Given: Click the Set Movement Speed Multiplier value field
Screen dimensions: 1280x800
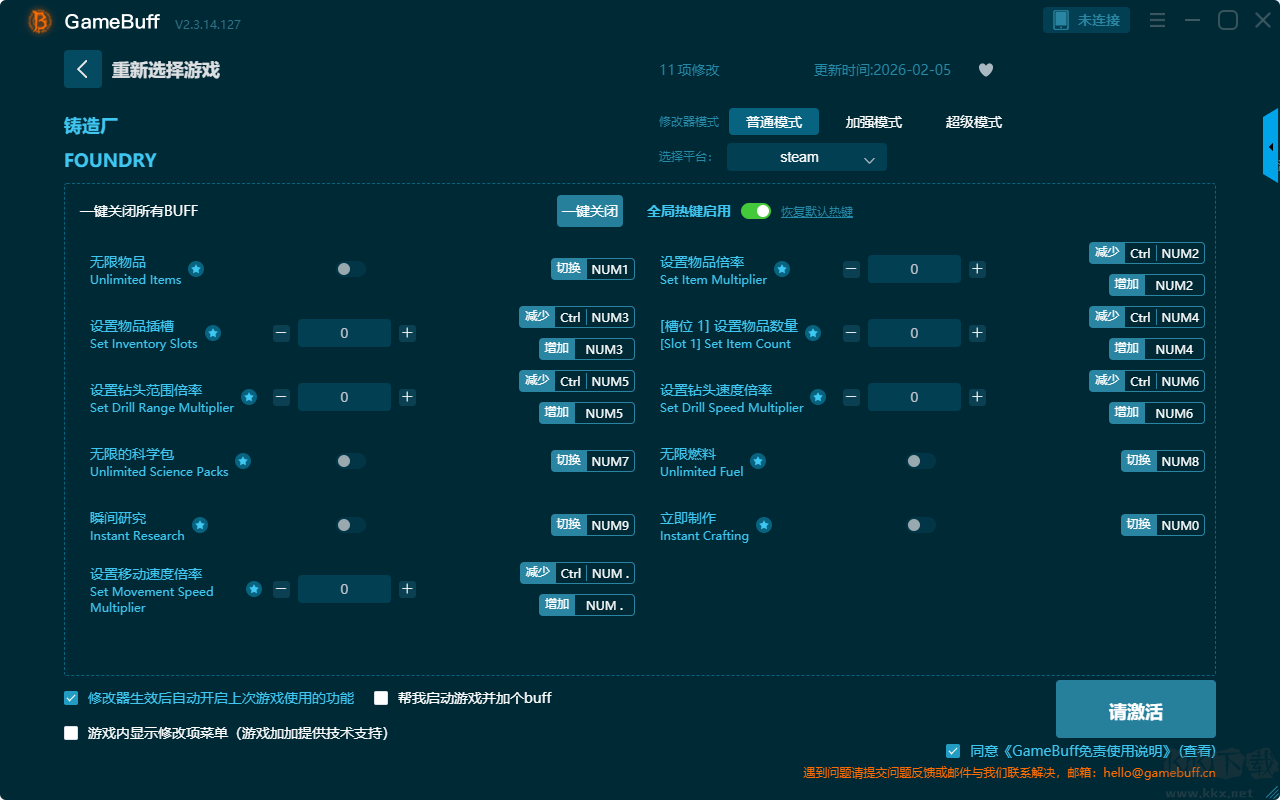Looking at the screenshot, I should click(x=344, y=589).
